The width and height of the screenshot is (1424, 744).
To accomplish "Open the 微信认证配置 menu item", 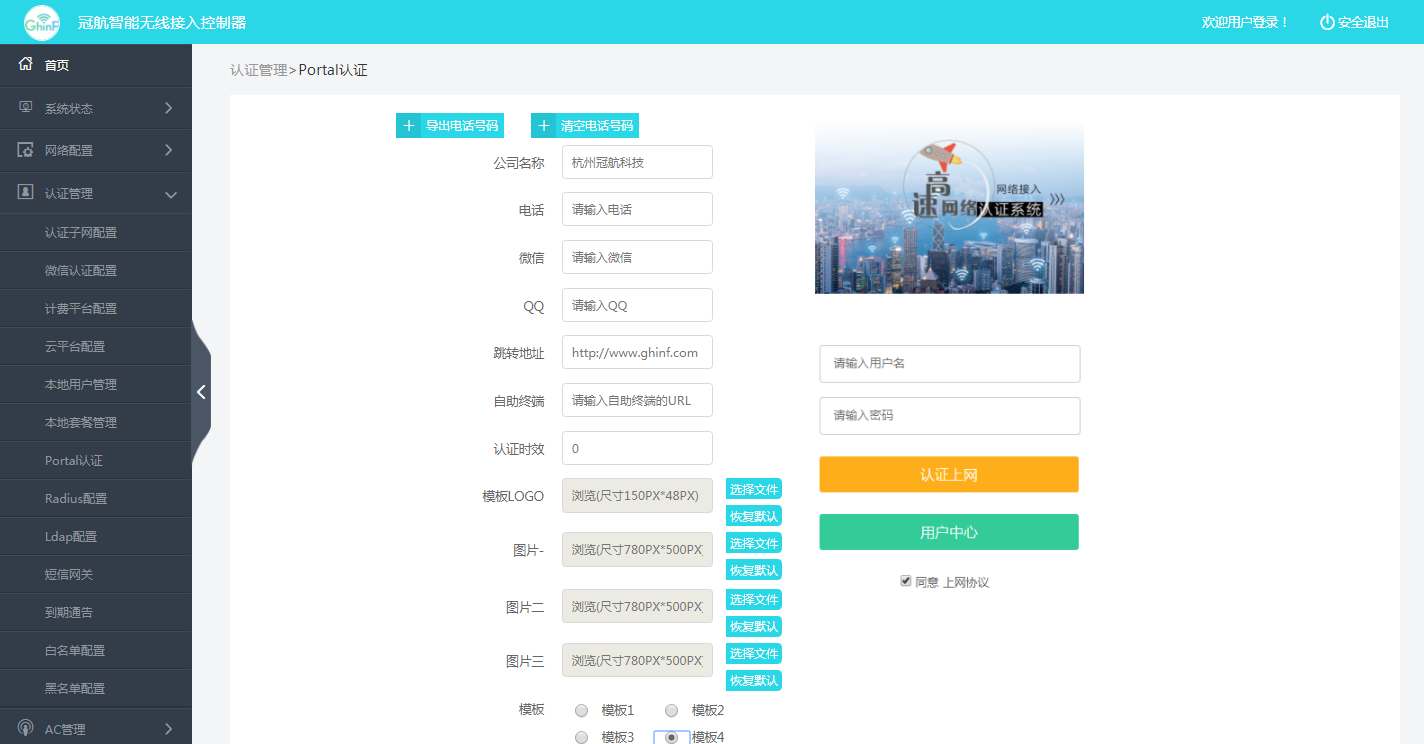I will pyautogui.click(x=81, y=271).
